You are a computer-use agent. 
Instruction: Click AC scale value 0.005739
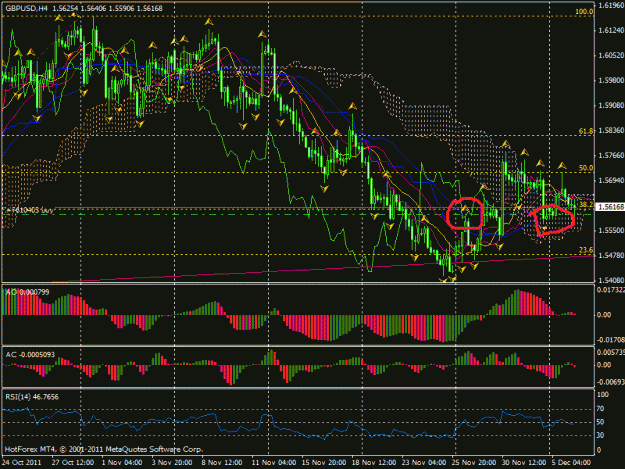[611, 353]
